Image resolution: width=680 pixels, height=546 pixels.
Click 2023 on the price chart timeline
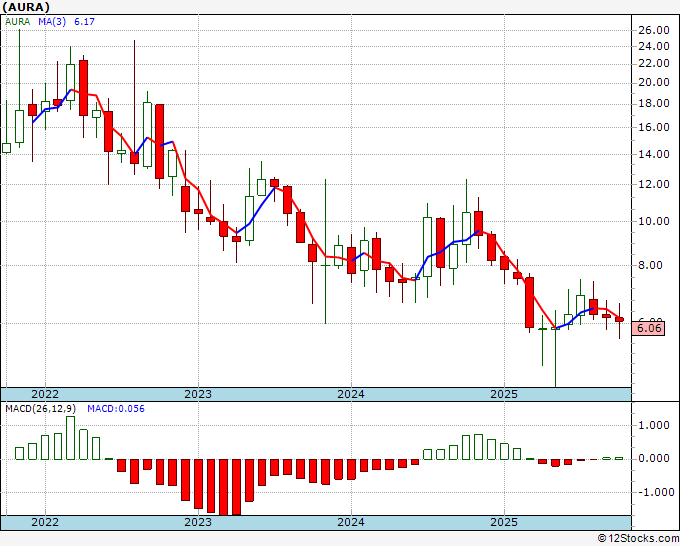coord(198,394)
